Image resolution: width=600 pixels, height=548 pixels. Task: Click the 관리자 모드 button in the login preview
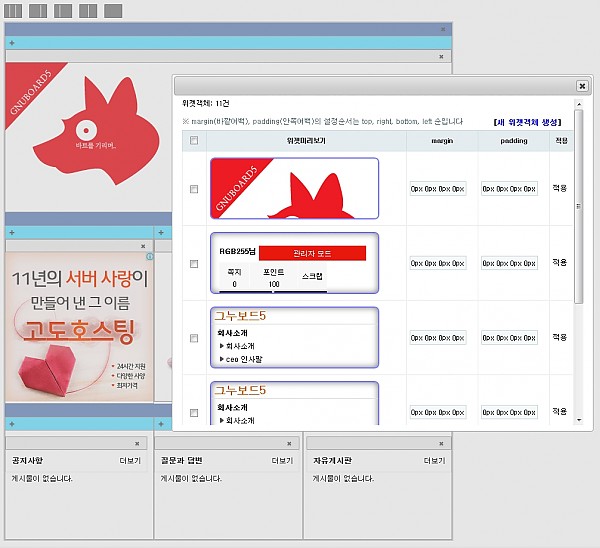click(312, 253)
